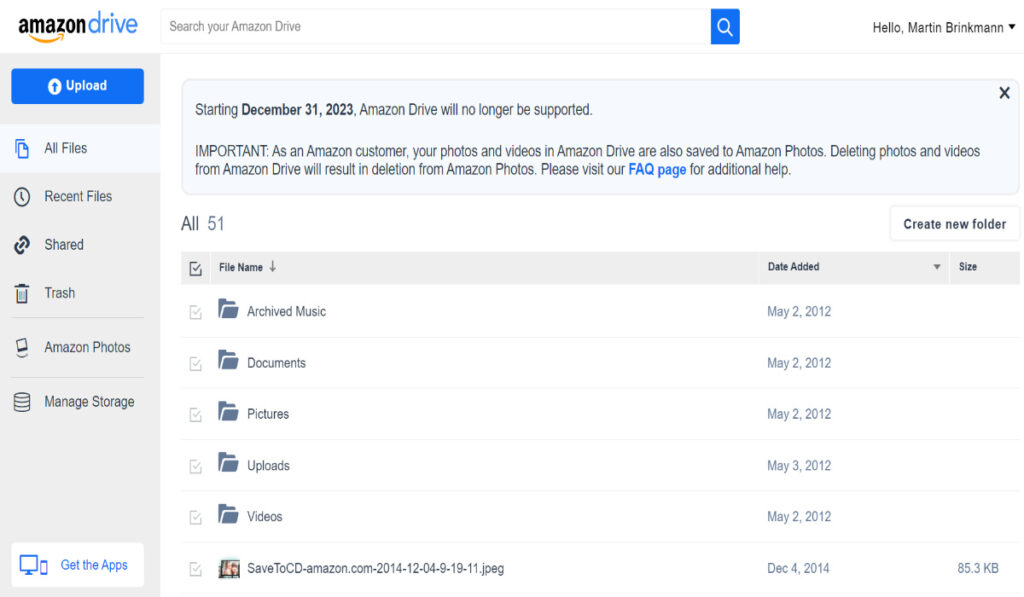This screenshot has width=1024, height=597.
Task: Toggle the select-all checkbox in header
Action: pos(195,268)
